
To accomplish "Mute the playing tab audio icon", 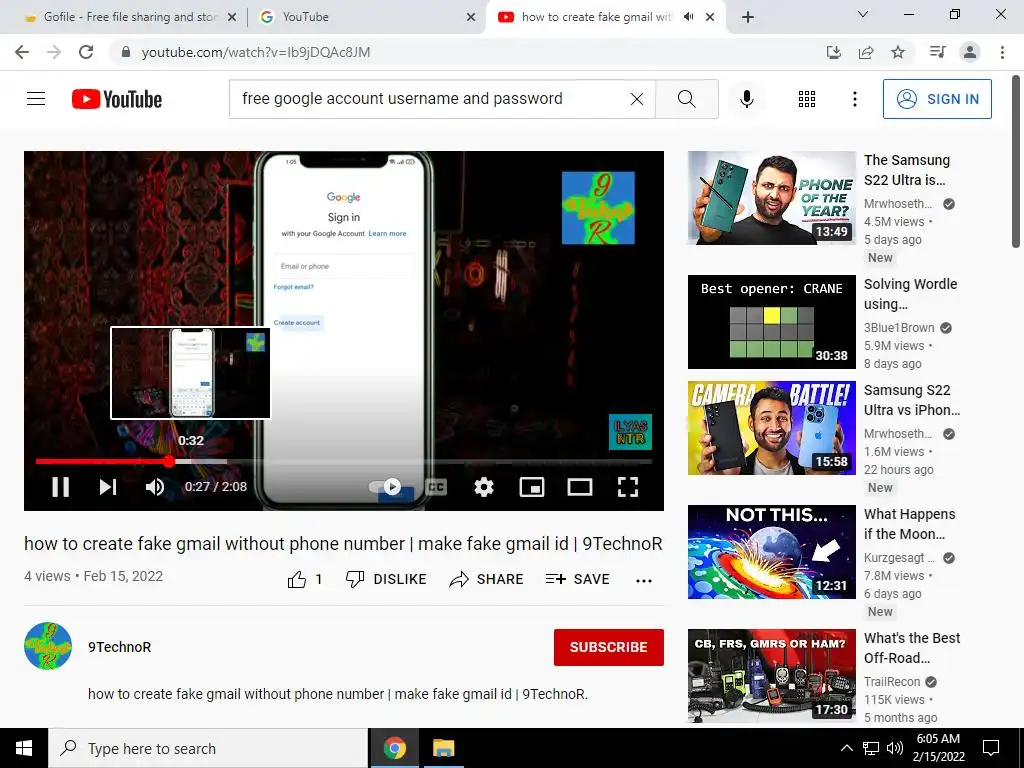I will (x=688, y=17).
